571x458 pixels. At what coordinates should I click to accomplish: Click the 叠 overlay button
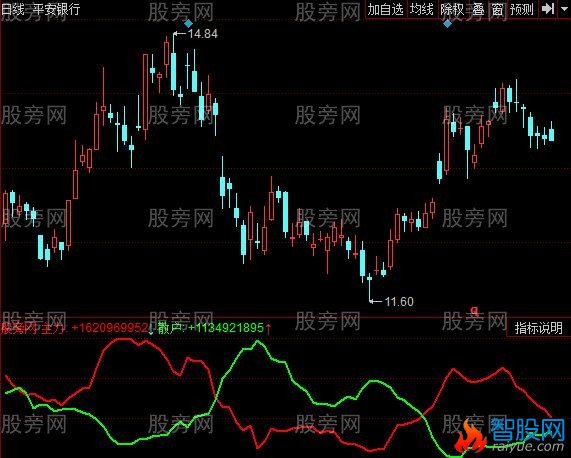pos(479,9)
